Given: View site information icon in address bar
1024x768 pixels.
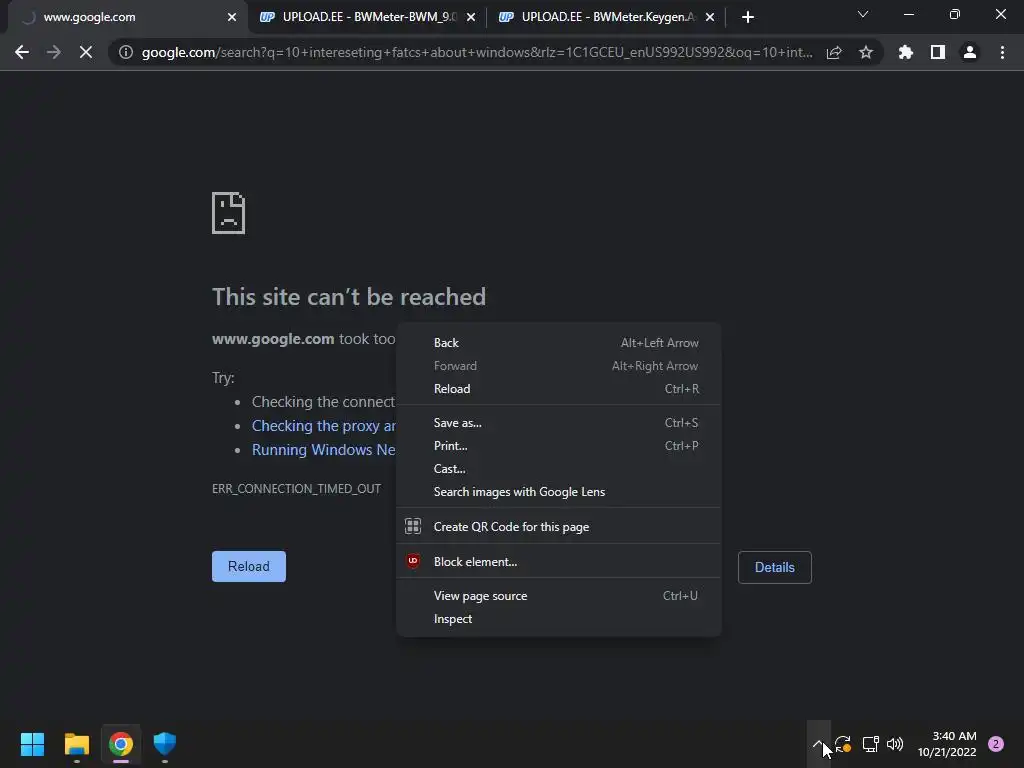Looking at the screenshot, I should coord(125,52).
